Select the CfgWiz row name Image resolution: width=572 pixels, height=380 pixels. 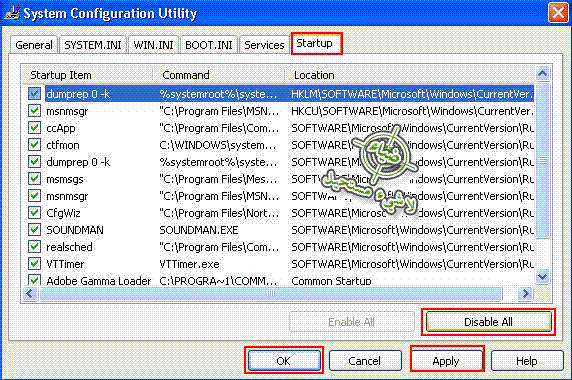pos(63,213)
